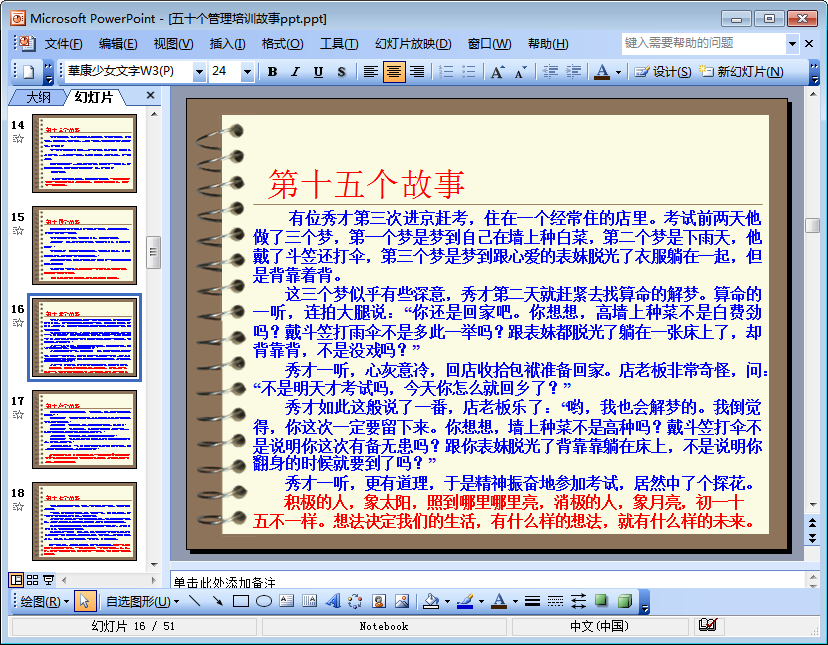Insert picture from file
The height and width of the screenshot is (645, 828).
pyautogui.click(x=402, y=601)
